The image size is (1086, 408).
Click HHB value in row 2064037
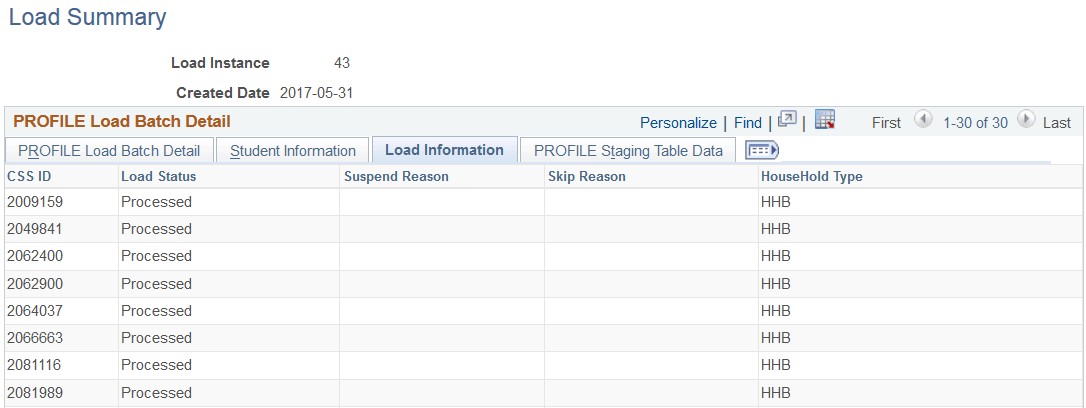[x=776, y=311]
